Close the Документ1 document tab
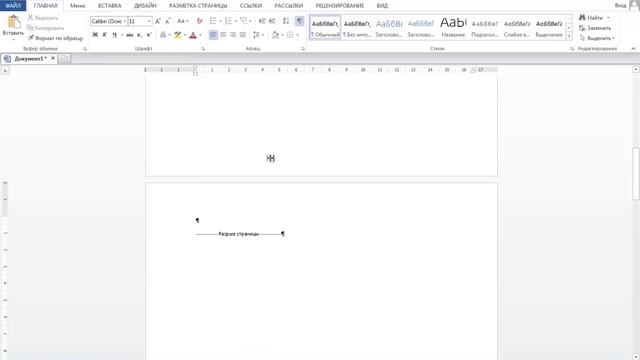640x360 pixels. click(x=53, y=58)
